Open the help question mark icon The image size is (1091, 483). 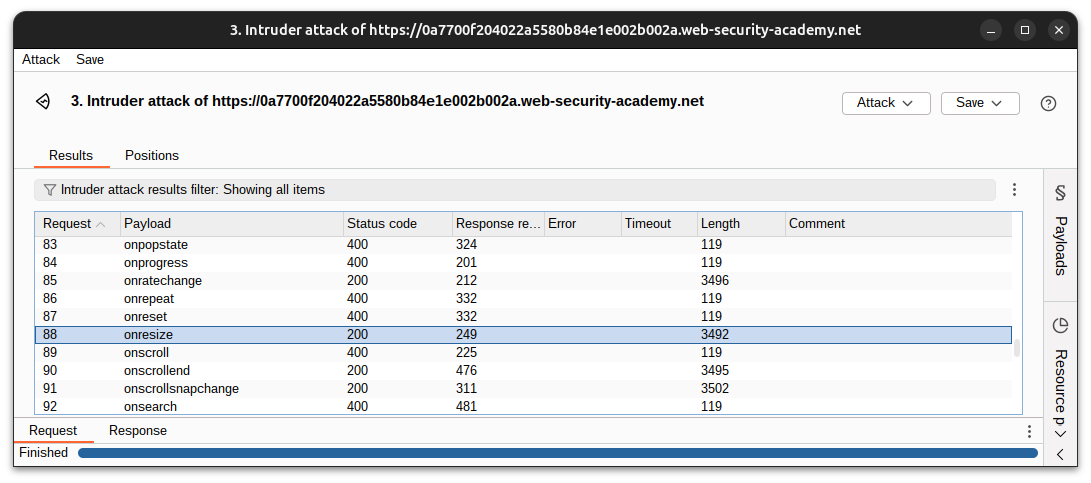pos(1049,103)
